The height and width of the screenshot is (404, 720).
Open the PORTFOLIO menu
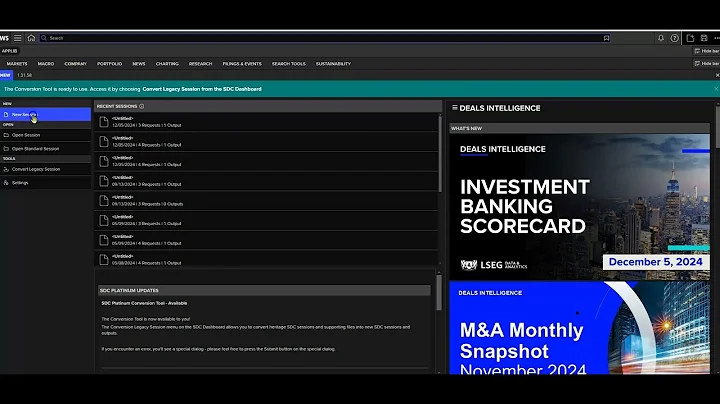[x=109, y=64]
